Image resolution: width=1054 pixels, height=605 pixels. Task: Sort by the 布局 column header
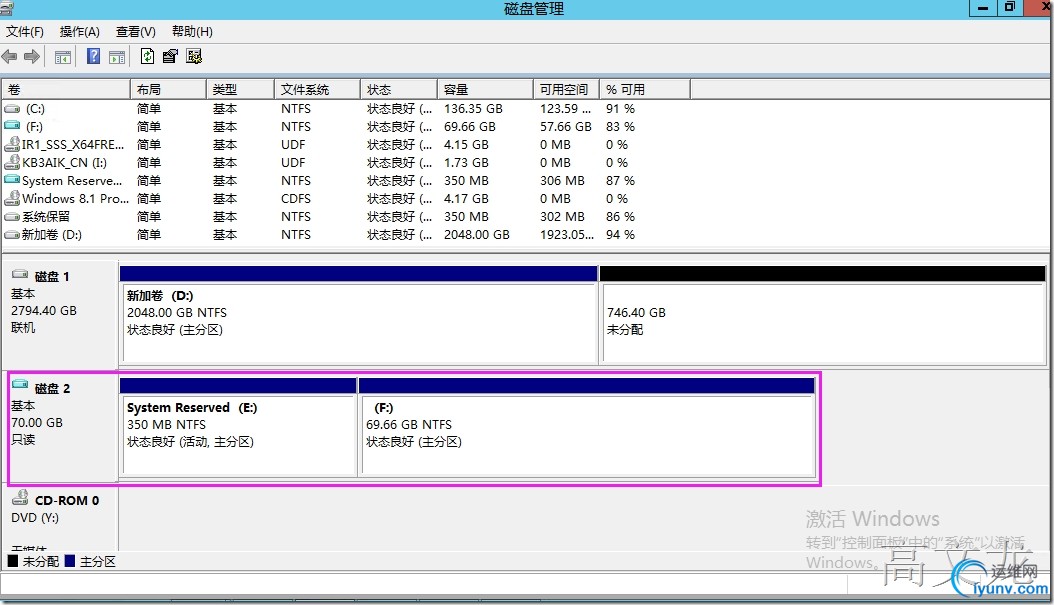point(168,89)
